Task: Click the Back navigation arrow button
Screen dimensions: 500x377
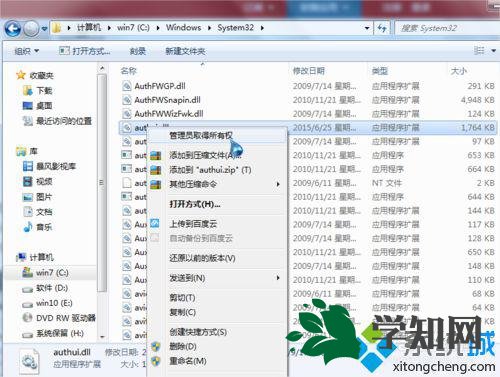Action: 13,29
